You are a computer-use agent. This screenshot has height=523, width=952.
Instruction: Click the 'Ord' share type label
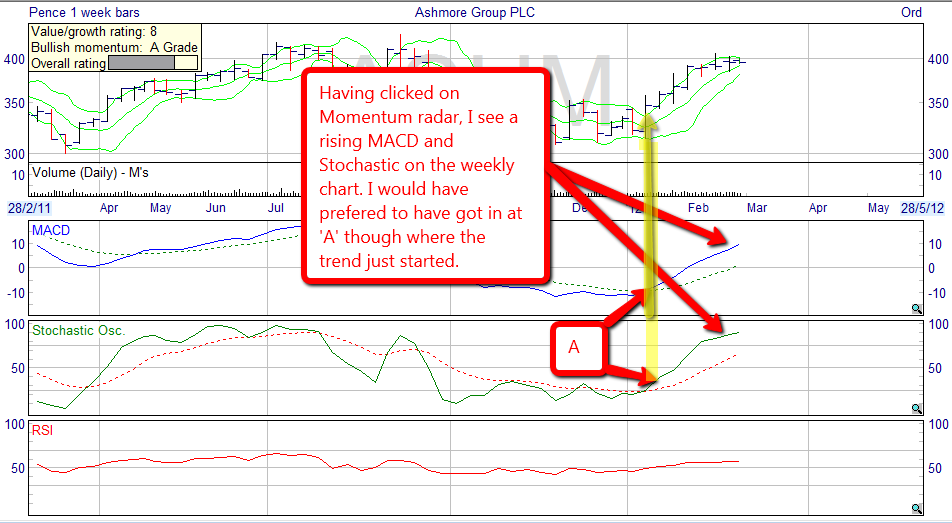911,12
